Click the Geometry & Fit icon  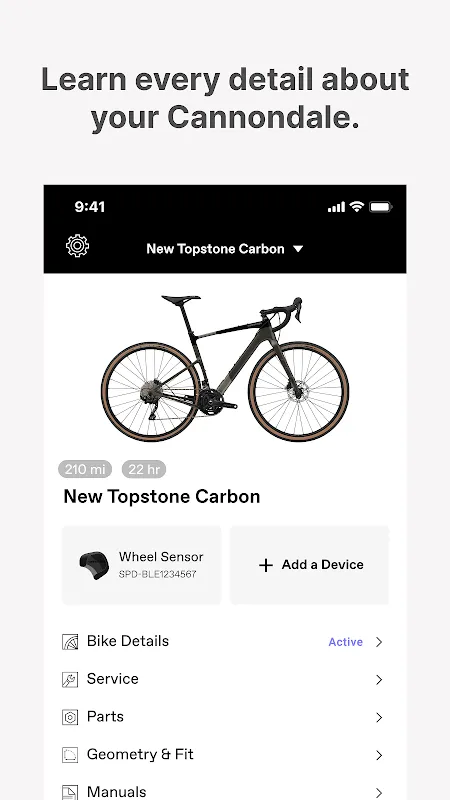click(x=70, y=755)
